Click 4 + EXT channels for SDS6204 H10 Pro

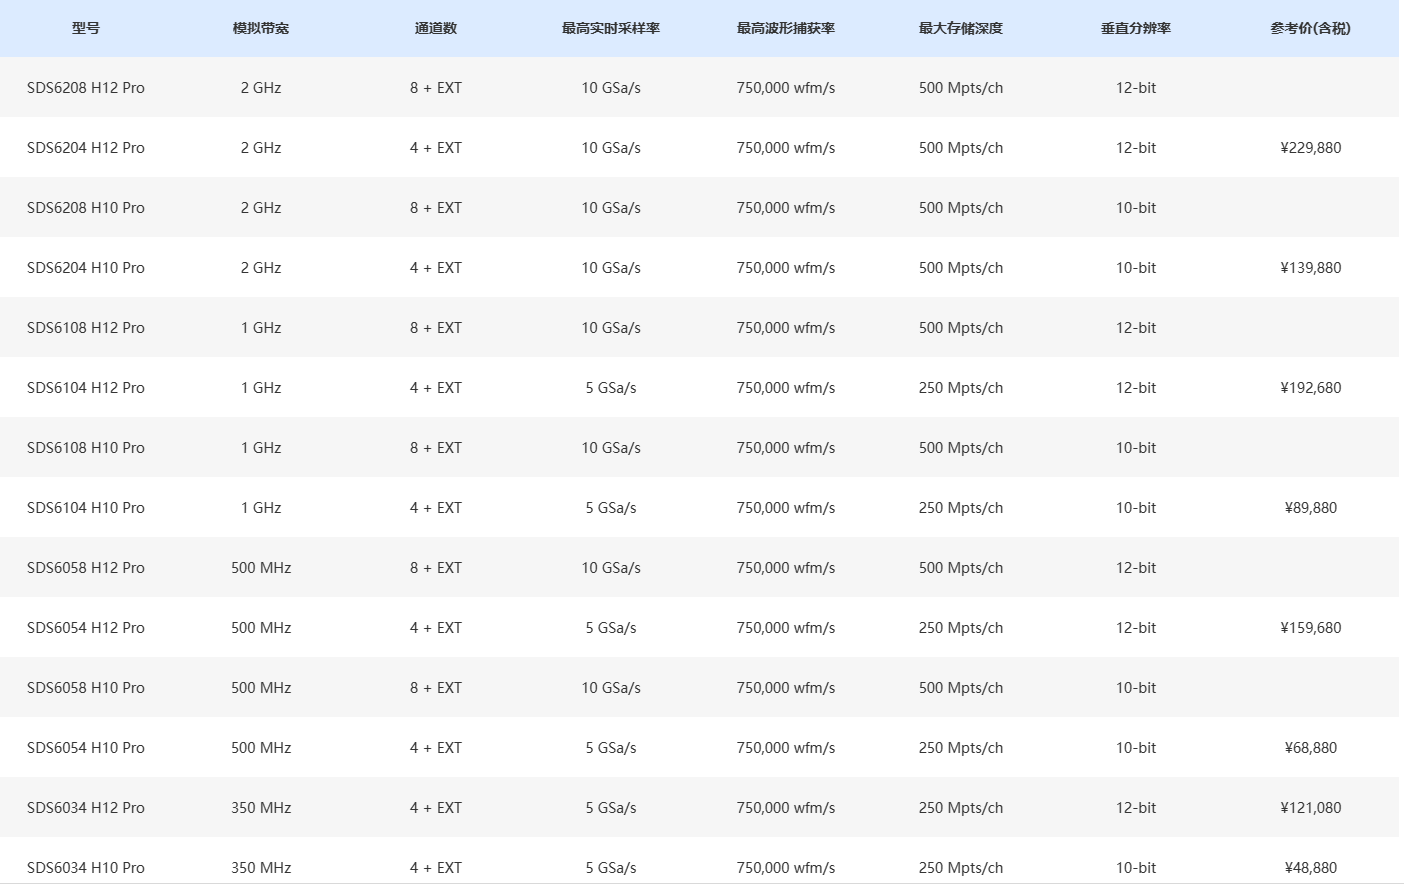pyautogui.click(x=436, y=268)
